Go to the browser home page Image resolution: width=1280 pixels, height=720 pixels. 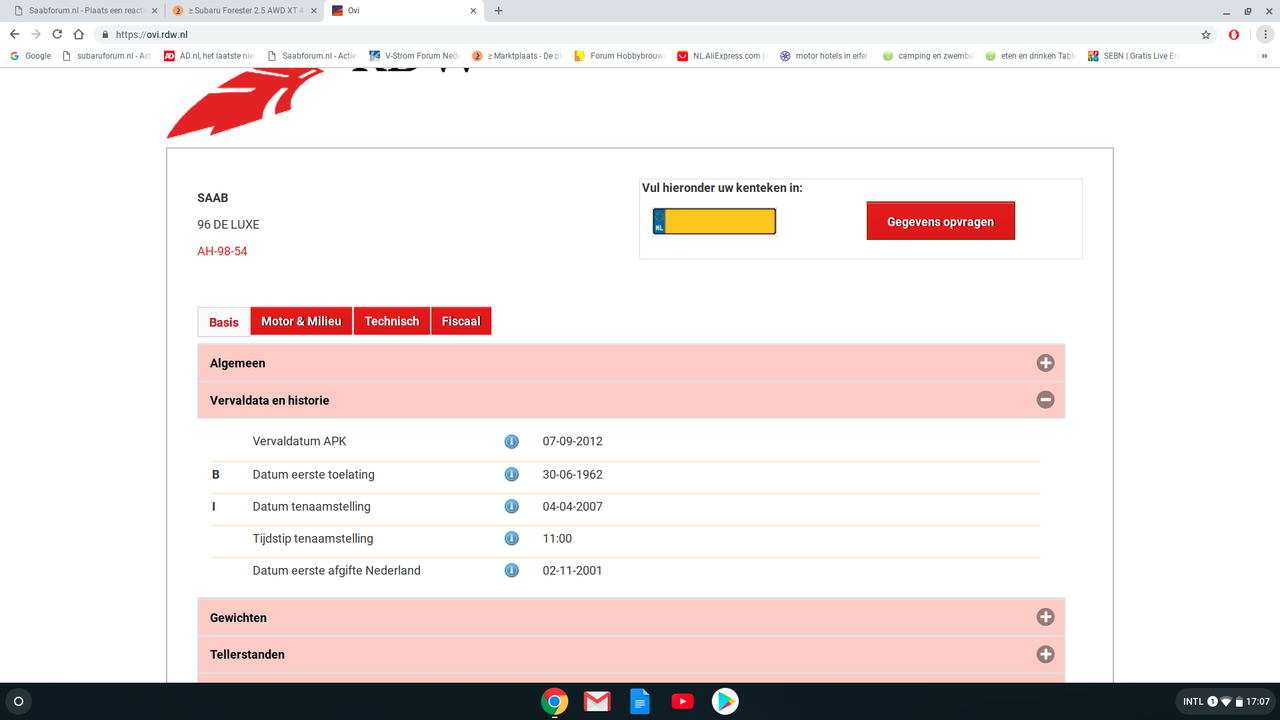click(79, 34)
